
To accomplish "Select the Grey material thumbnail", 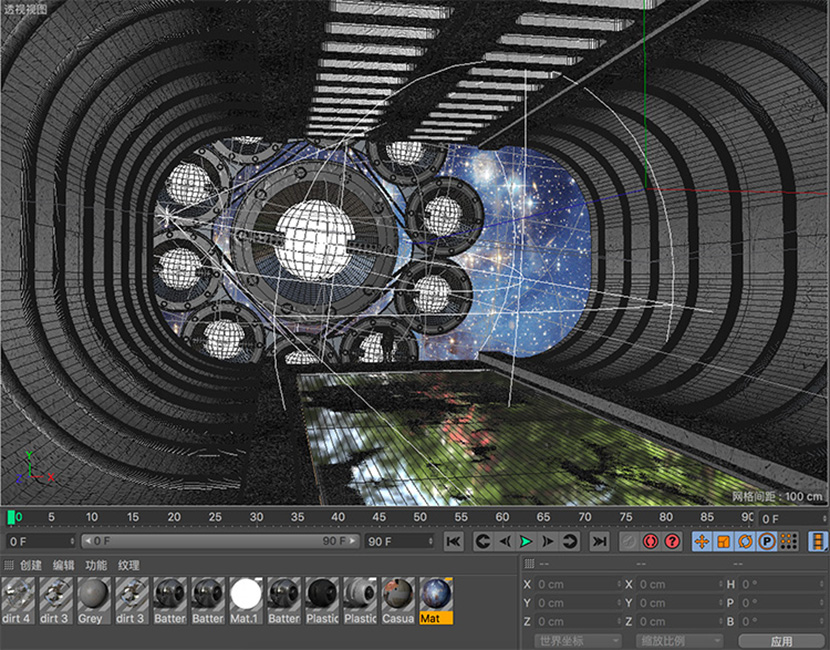I will pos(91,599).
